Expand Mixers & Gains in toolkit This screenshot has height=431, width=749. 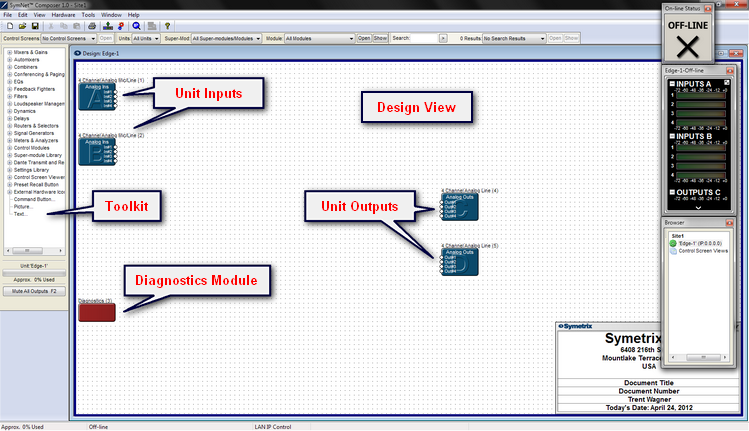(x=10, y=52)
